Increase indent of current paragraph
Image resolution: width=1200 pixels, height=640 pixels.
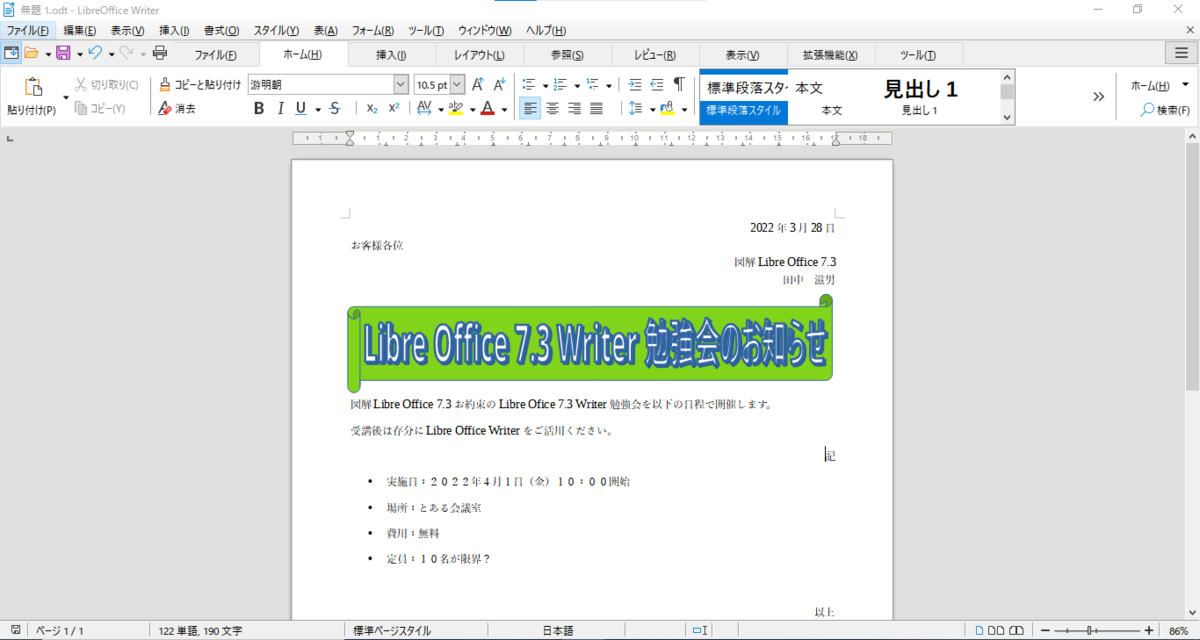(634, 85)
